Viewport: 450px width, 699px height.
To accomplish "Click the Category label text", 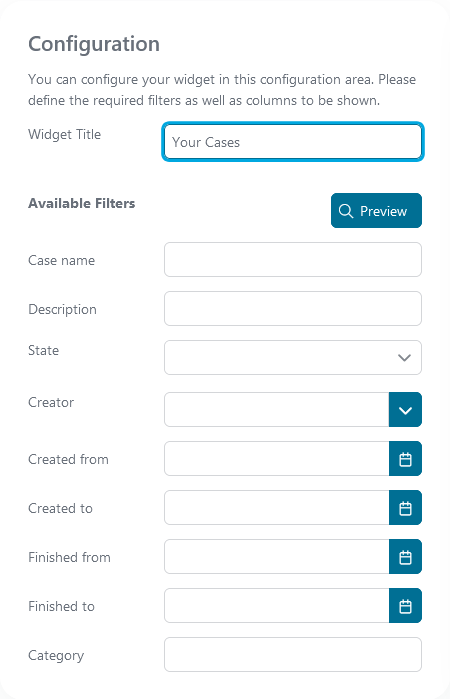I will (x=56, y=655).
